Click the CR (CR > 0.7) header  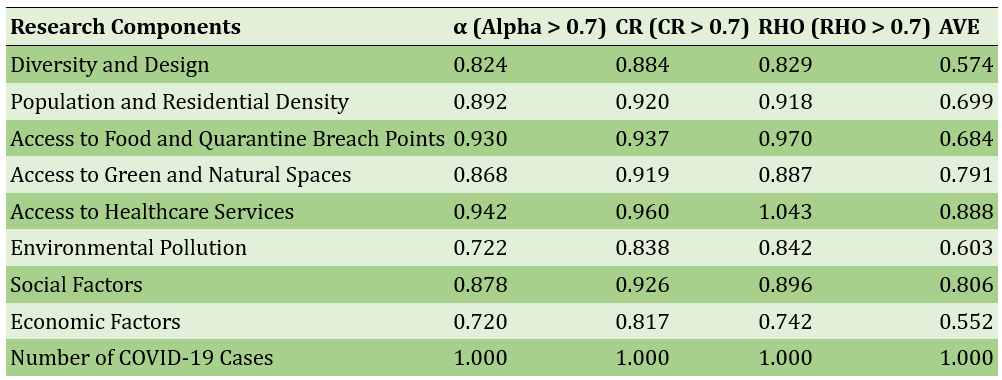tap(682, 28)
